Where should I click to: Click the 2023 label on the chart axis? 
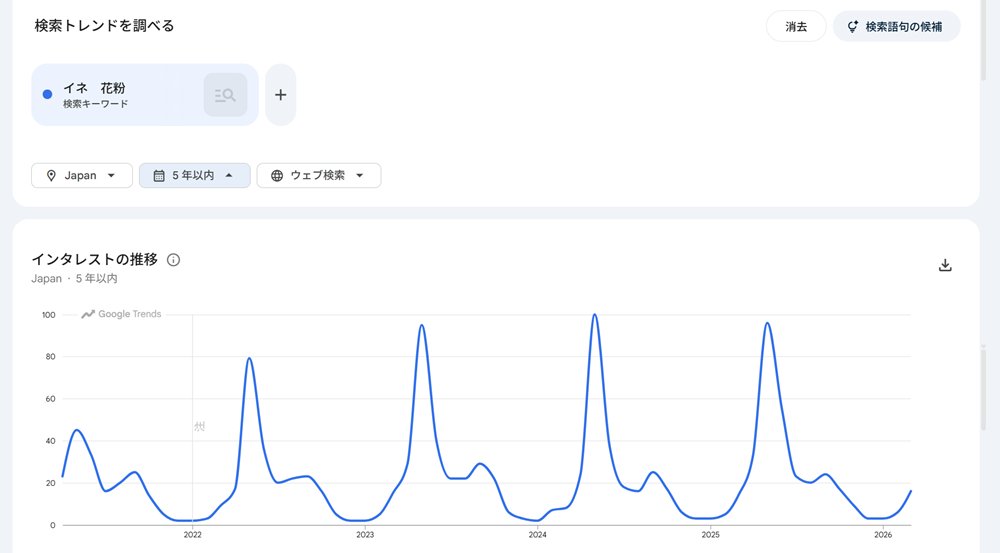coord(365,535)
